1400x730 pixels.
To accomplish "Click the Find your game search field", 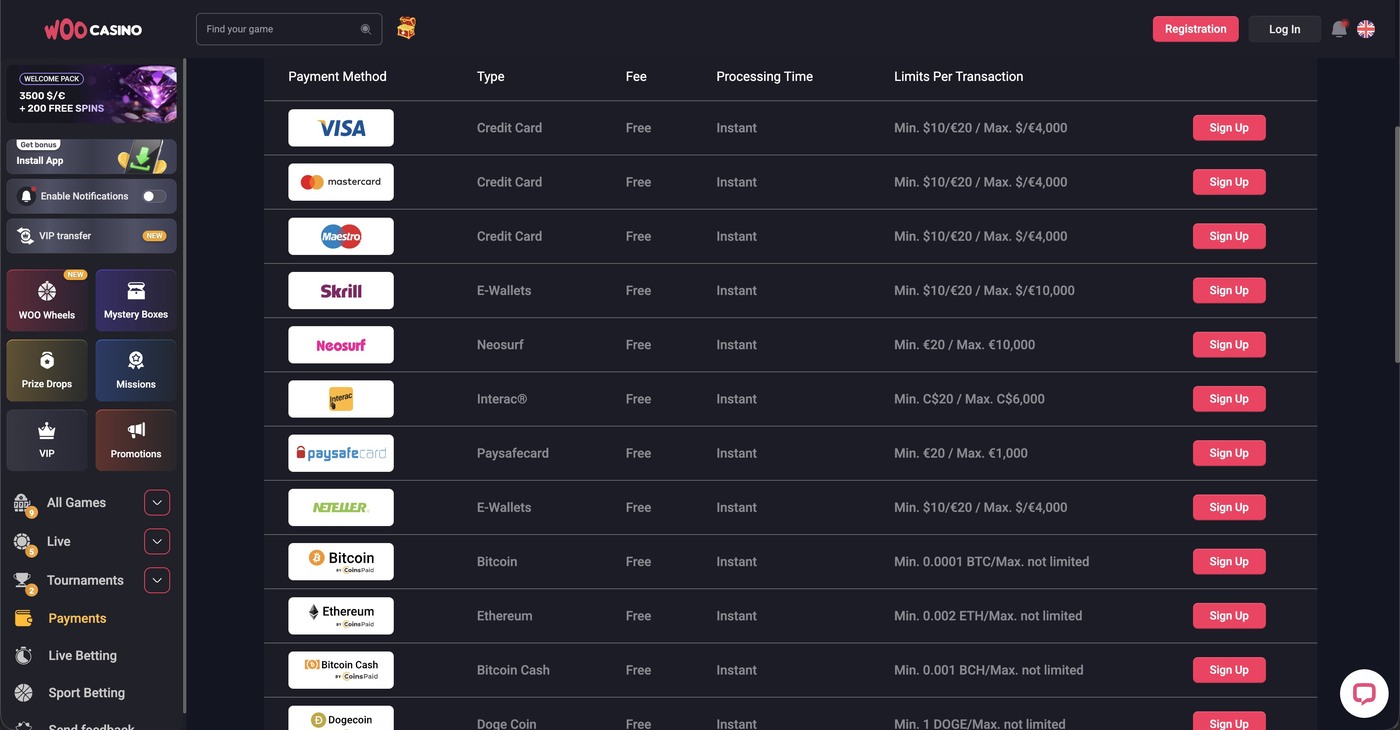I will point(289,29).
